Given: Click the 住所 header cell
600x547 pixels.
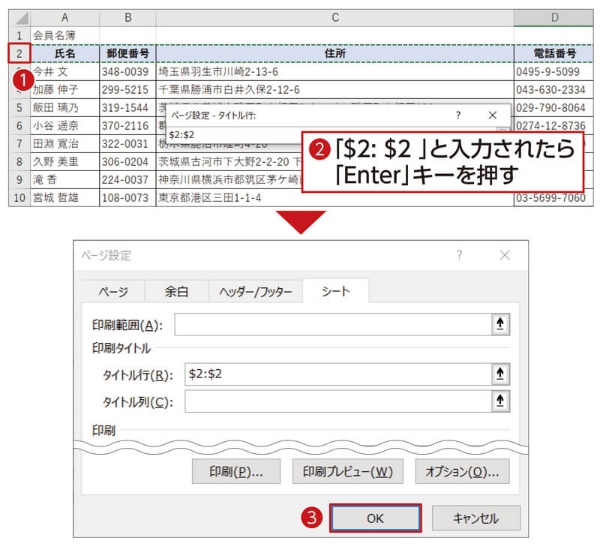Looking at the screenshot, I should [335, 54].
